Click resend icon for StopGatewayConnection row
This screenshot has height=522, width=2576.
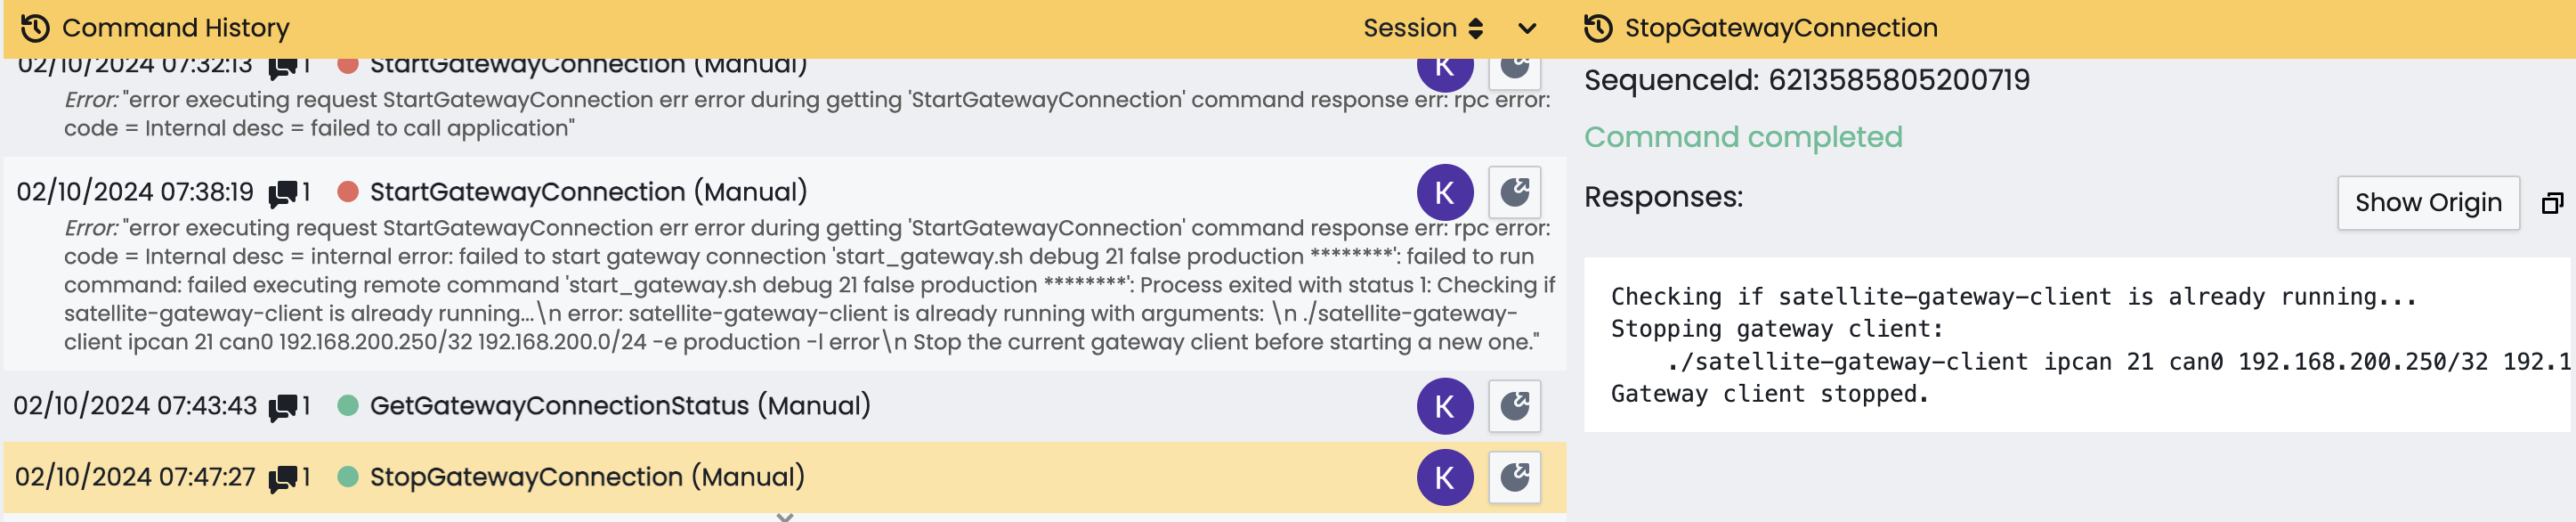point(1514,478)
